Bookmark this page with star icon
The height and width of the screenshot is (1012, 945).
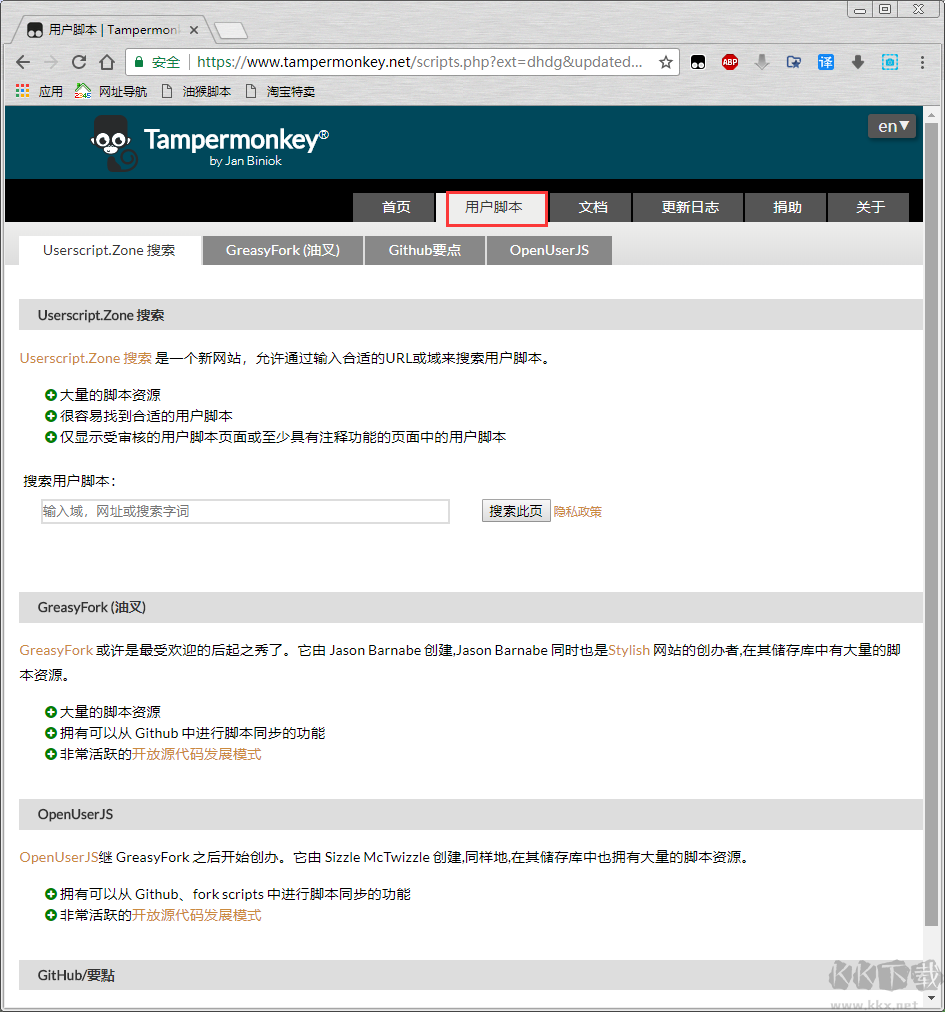(x=666, y=62)
